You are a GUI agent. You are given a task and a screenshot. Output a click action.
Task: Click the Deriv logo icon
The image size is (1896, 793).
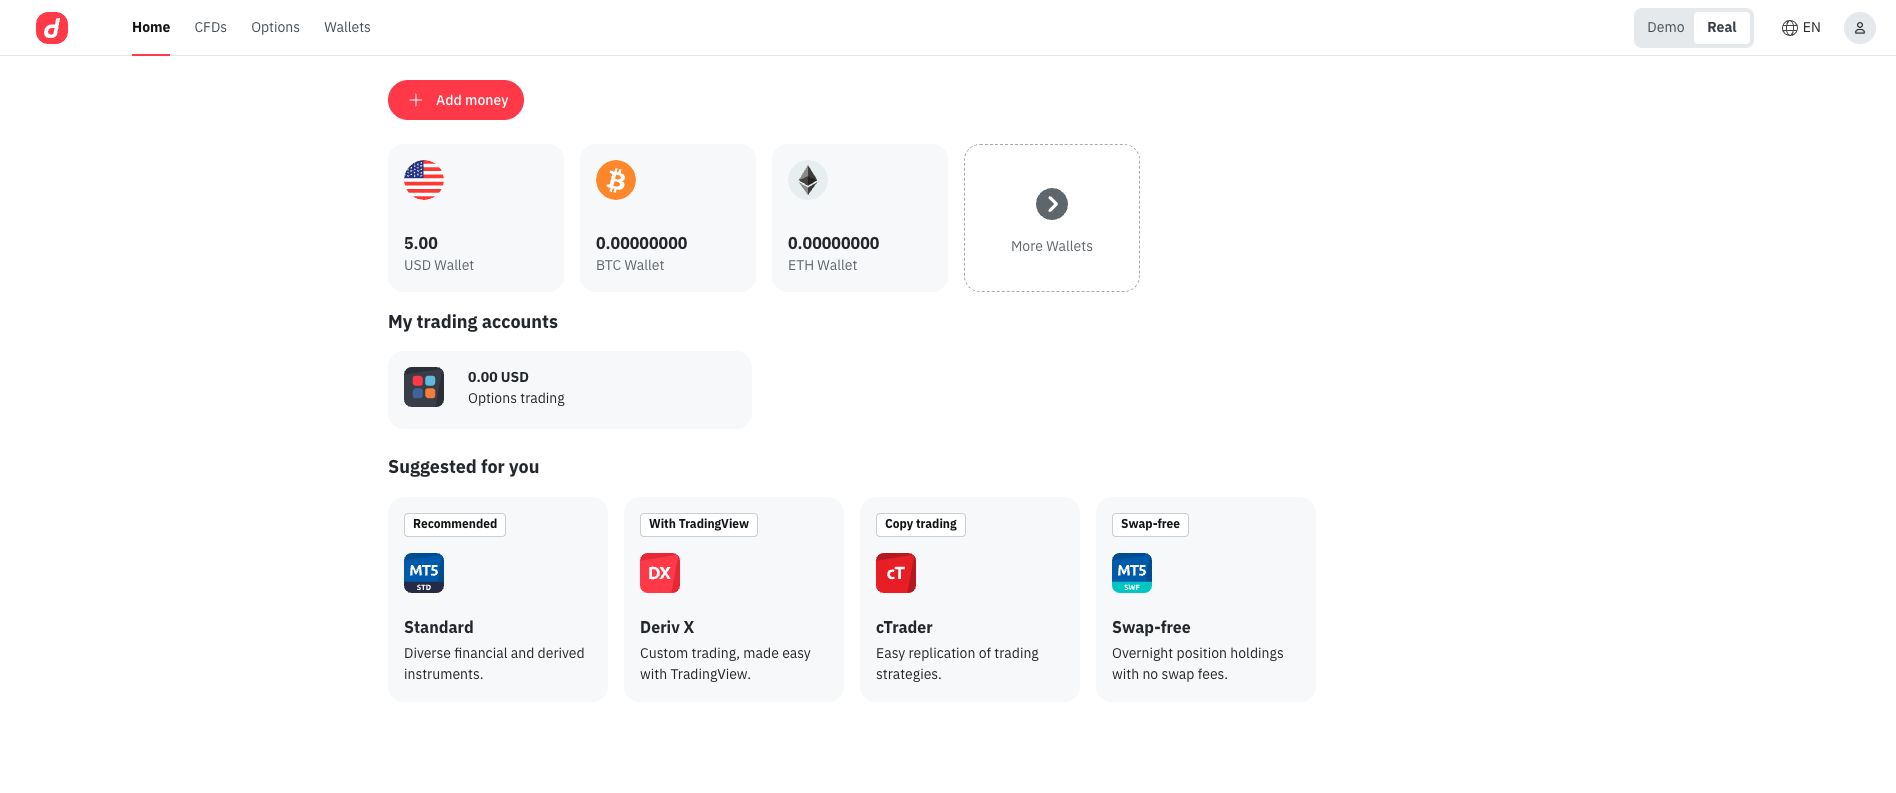click(x=52, y=28)
